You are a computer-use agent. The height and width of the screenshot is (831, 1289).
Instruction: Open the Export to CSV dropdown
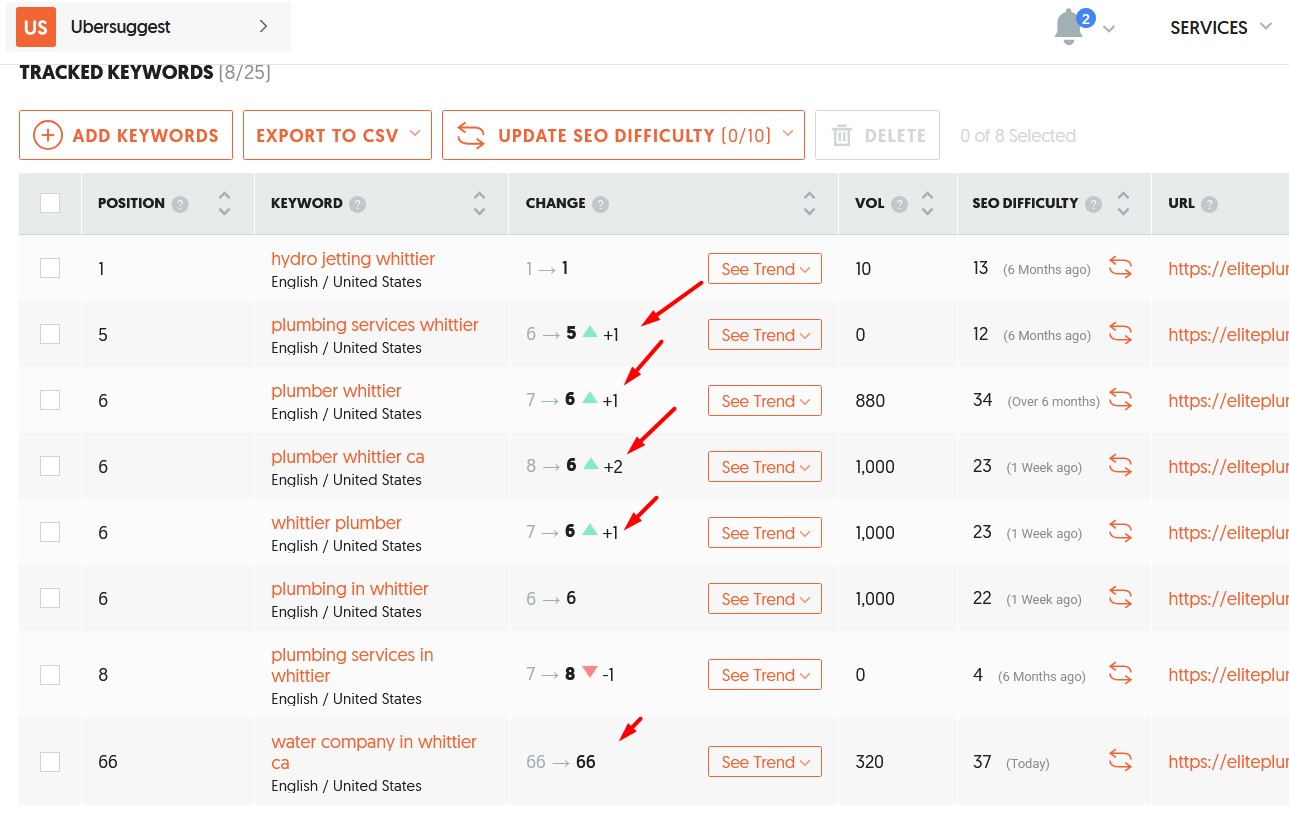(337, 135)
